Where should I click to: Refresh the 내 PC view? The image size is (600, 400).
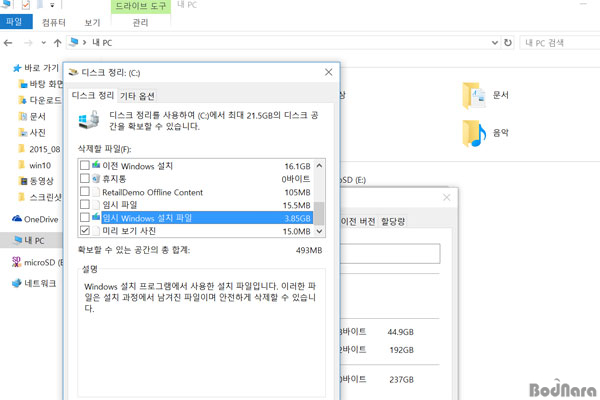point(508,42)
